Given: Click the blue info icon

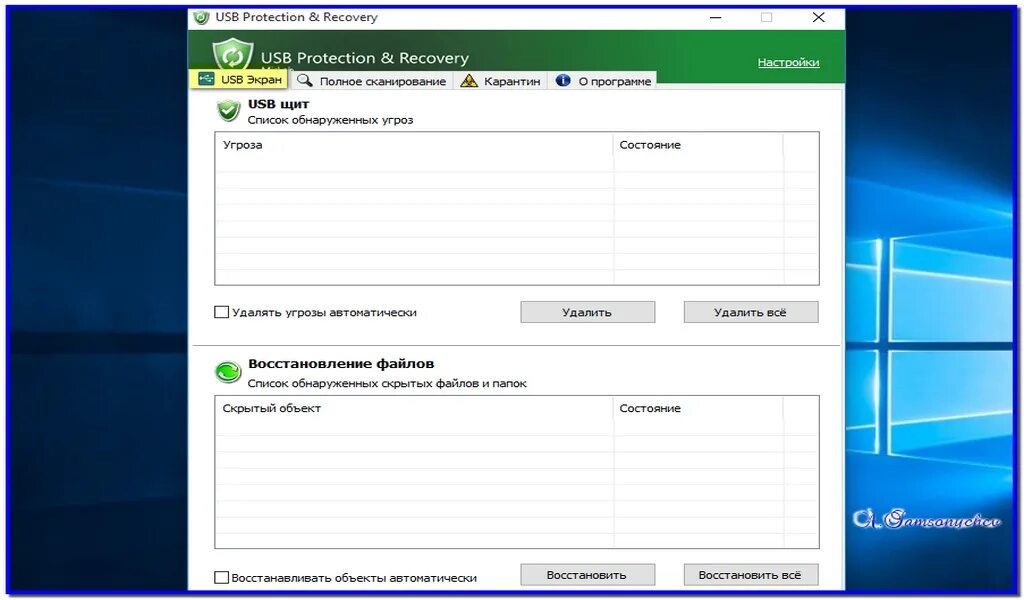Looking at the screenshot, I should pos(563,80).
